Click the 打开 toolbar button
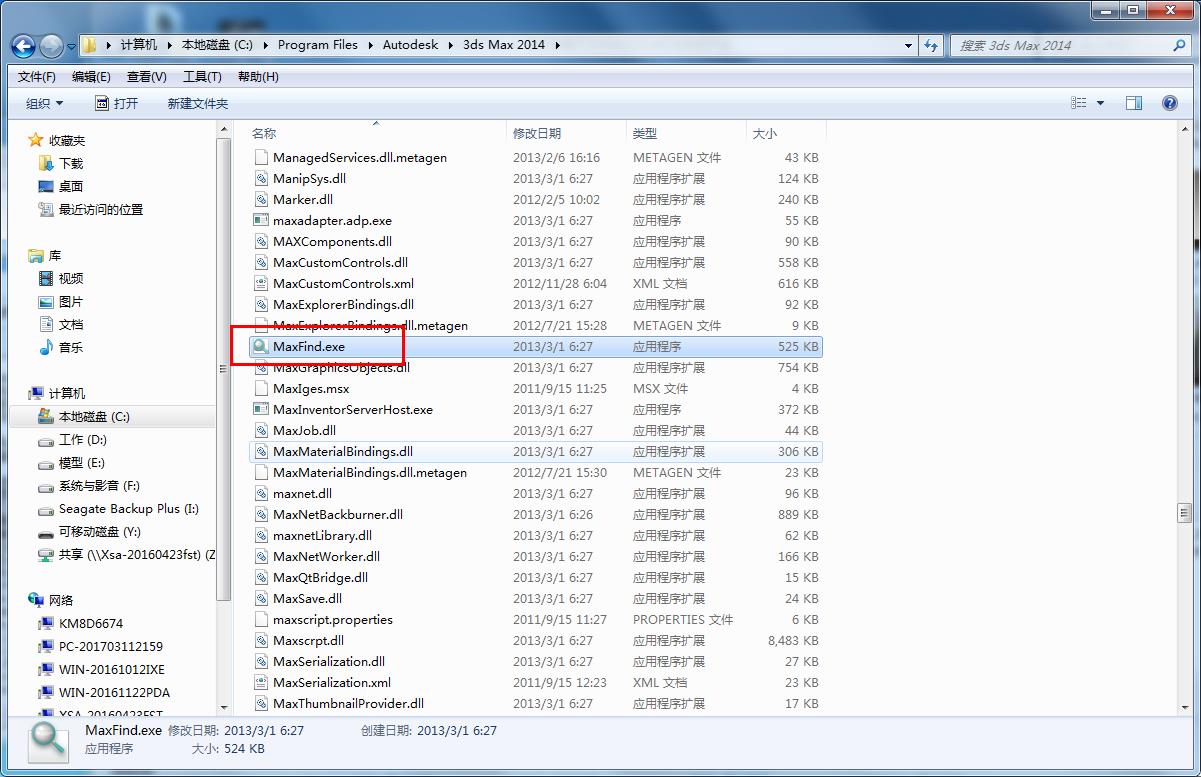 [117, 103]
